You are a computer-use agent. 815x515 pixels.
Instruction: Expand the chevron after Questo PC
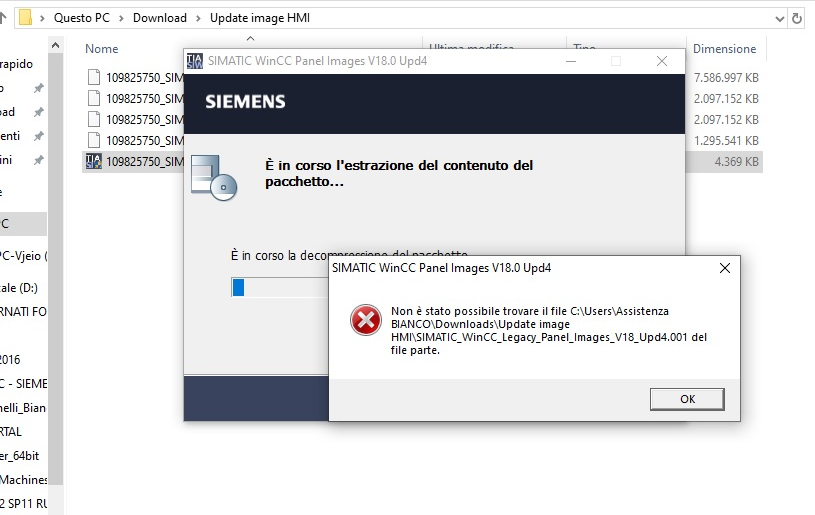(124, 18)
